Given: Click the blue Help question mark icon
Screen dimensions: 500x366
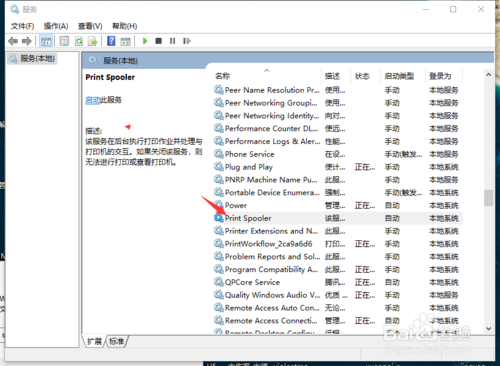Looking at the screenshot, I should tap(111, 41).
